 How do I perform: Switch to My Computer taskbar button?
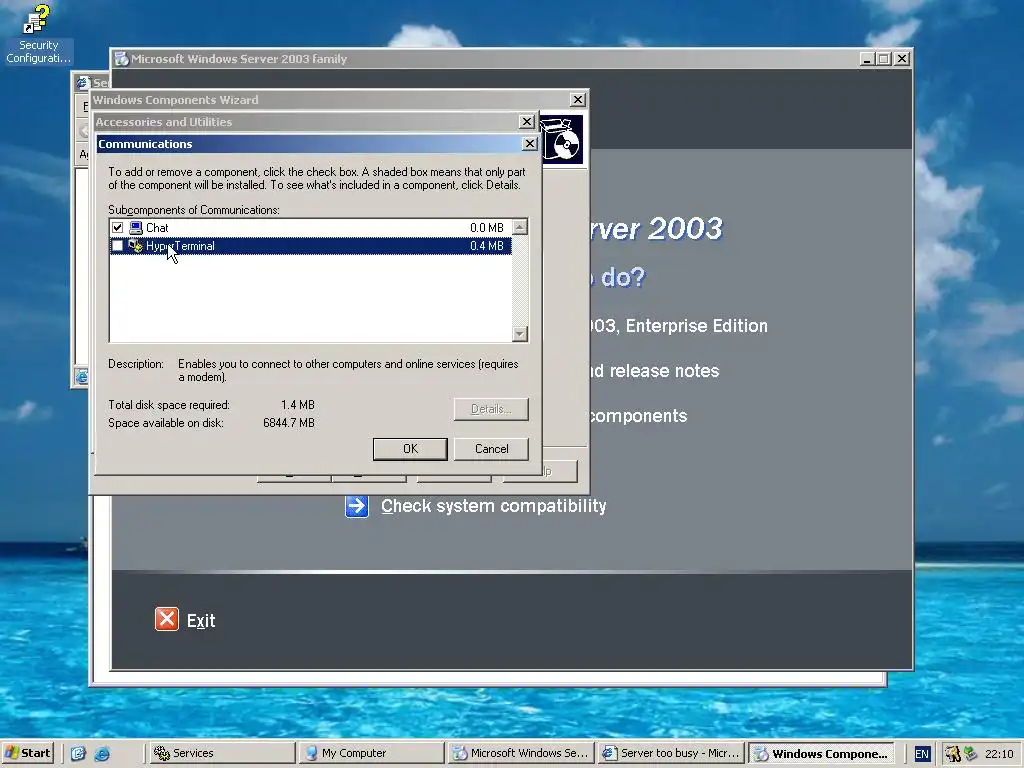tap(372, 753)
